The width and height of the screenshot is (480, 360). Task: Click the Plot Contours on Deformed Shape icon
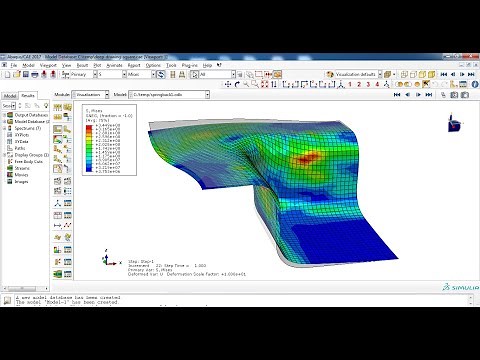(x=58, y=139)
